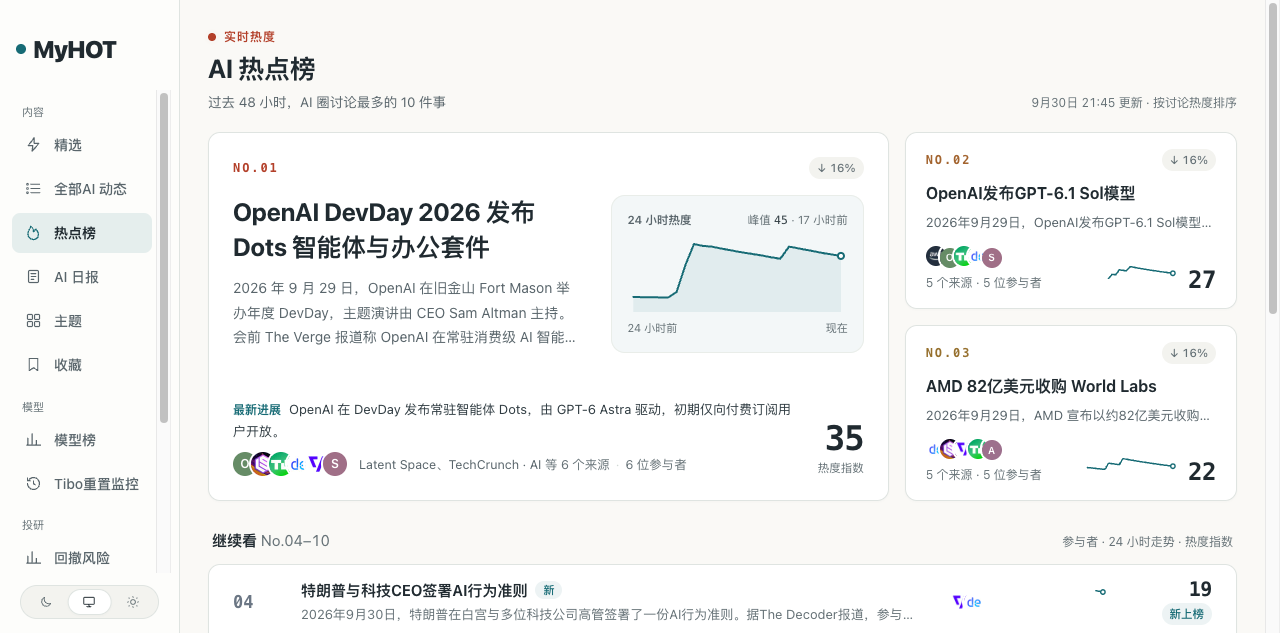The image size is (1280, 633).
Task: Open Tibo重置监控 page
Action: pos(82,484)
